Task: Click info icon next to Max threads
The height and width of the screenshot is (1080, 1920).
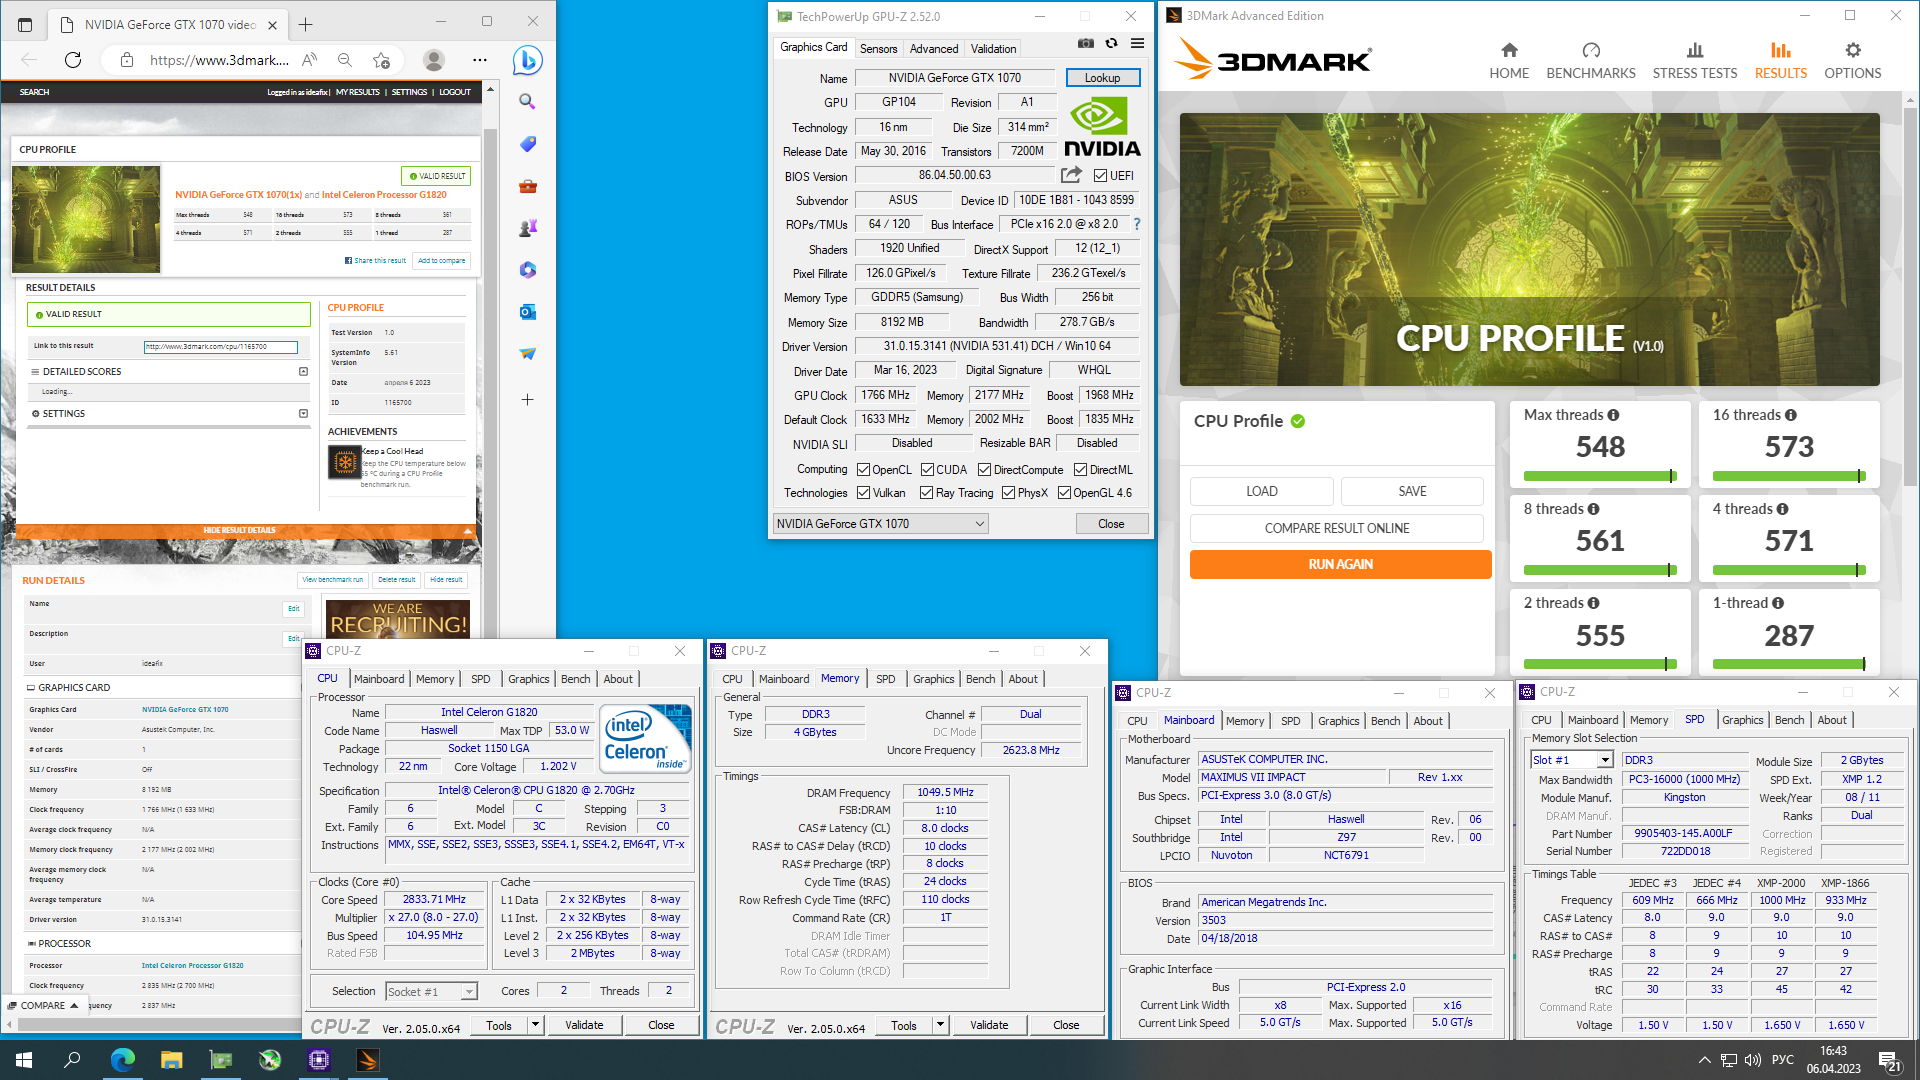Action: (x=1613, y=415)
